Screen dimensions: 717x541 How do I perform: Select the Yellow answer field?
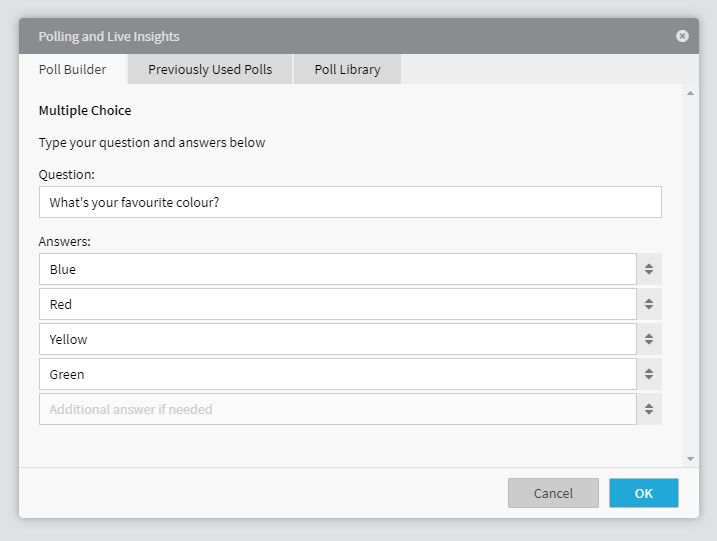(338, 339)
